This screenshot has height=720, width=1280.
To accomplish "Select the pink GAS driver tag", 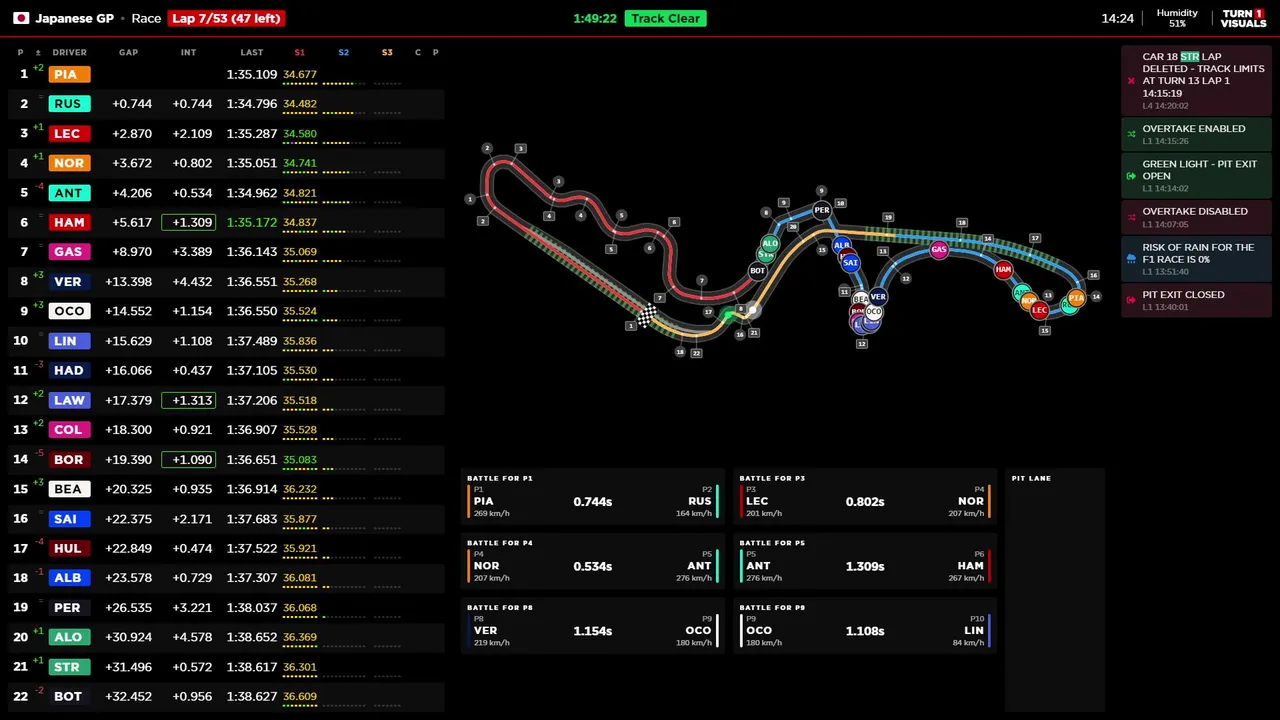I will [x=69, y=252].
